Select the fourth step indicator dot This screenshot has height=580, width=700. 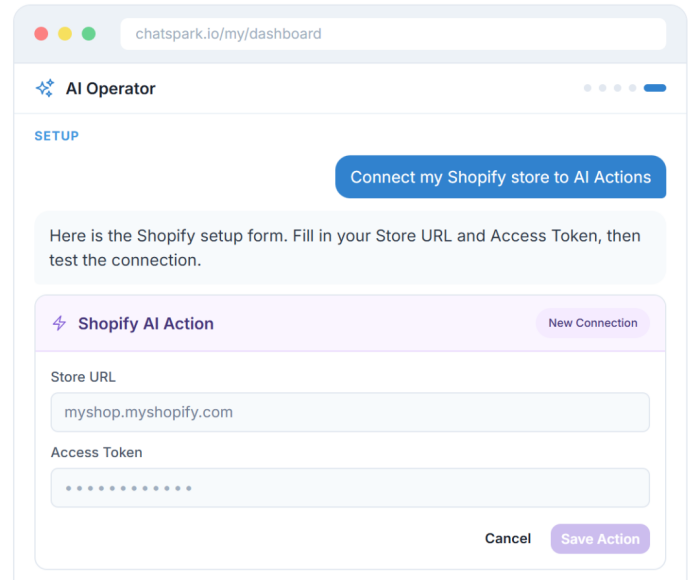tap(633, 88)
